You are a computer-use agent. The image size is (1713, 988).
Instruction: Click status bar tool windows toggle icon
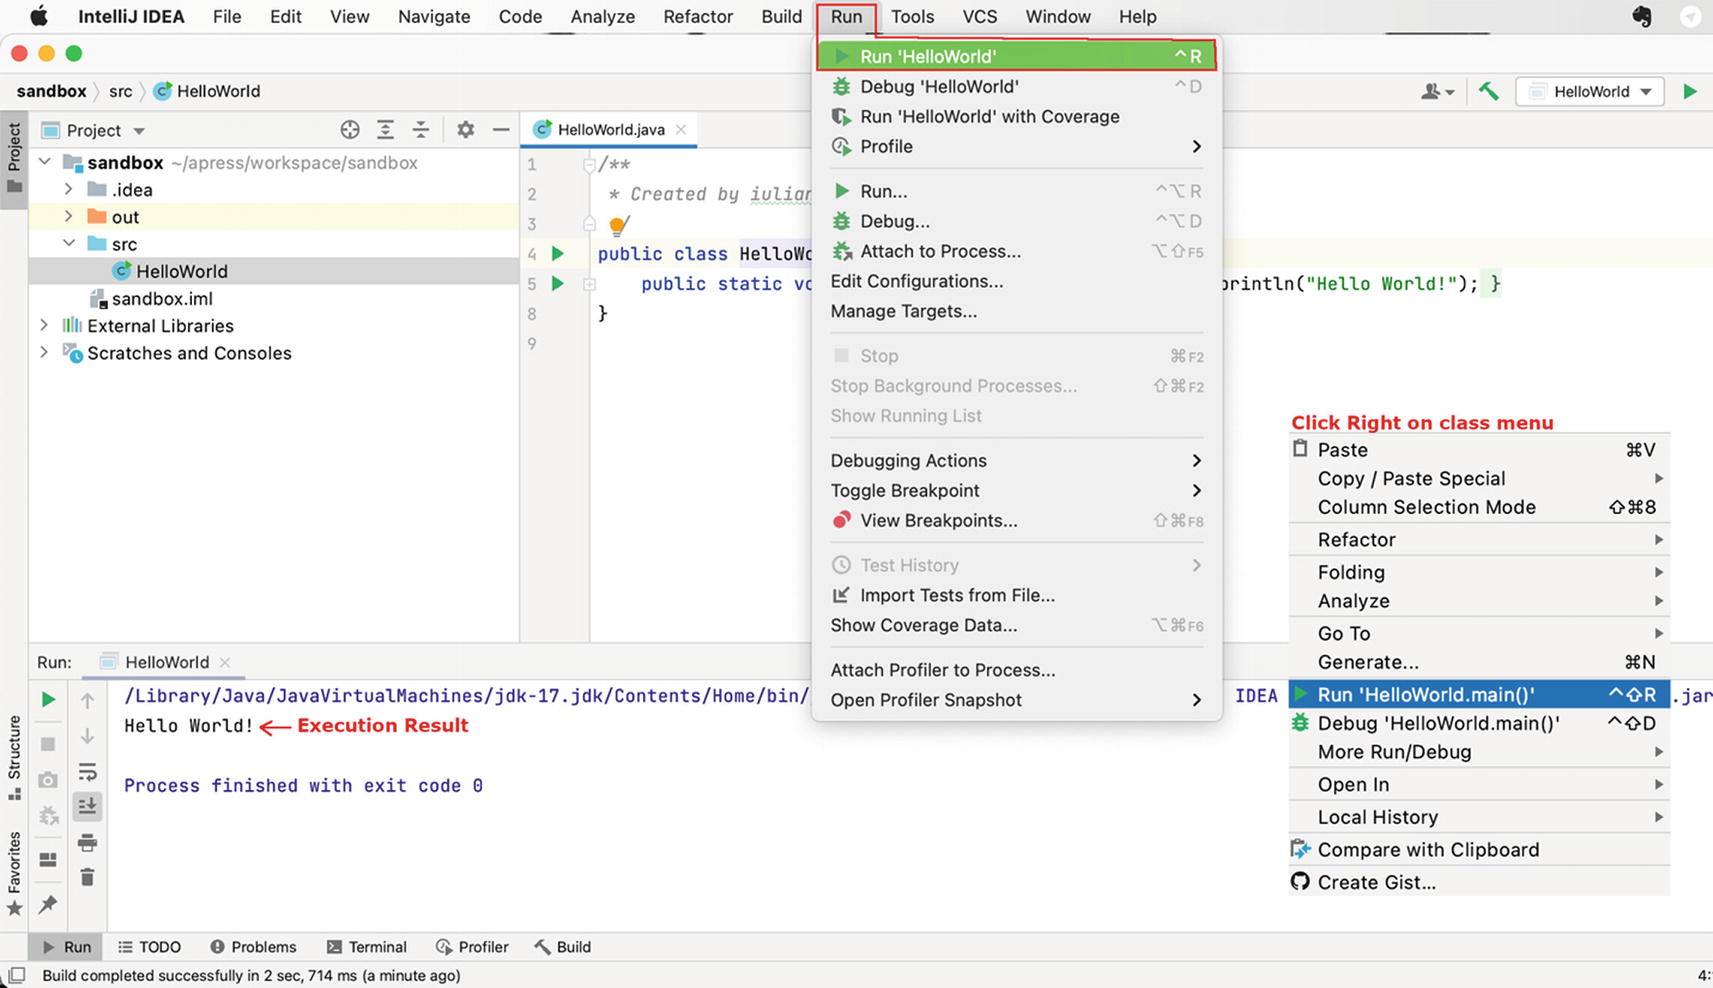(16, 975)
